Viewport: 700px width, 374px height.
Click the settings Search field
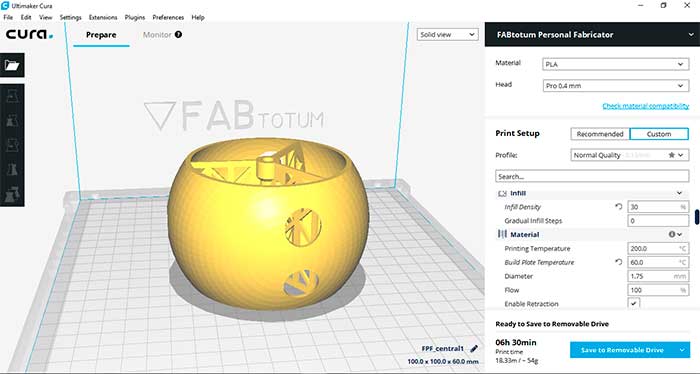pos(592,176)
